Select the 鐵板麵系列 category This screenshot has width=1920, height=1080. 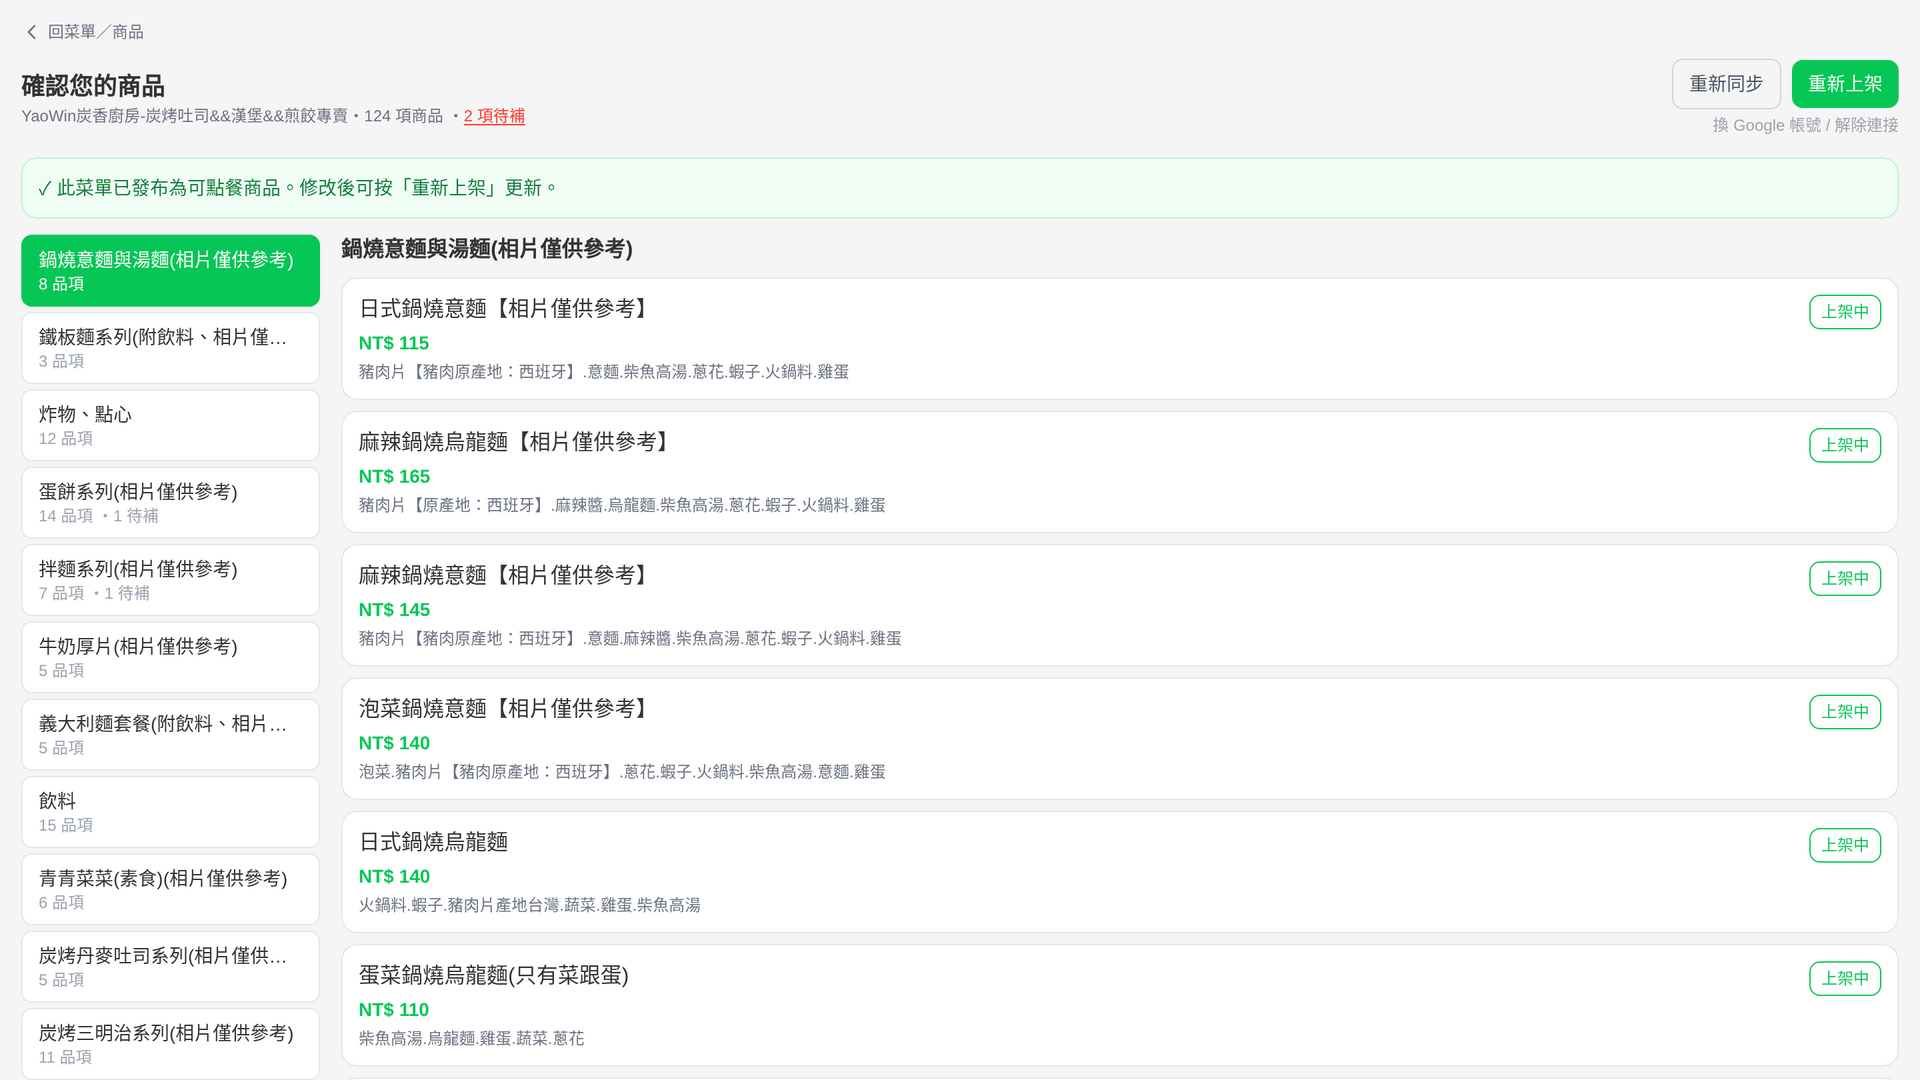(170, 348)
